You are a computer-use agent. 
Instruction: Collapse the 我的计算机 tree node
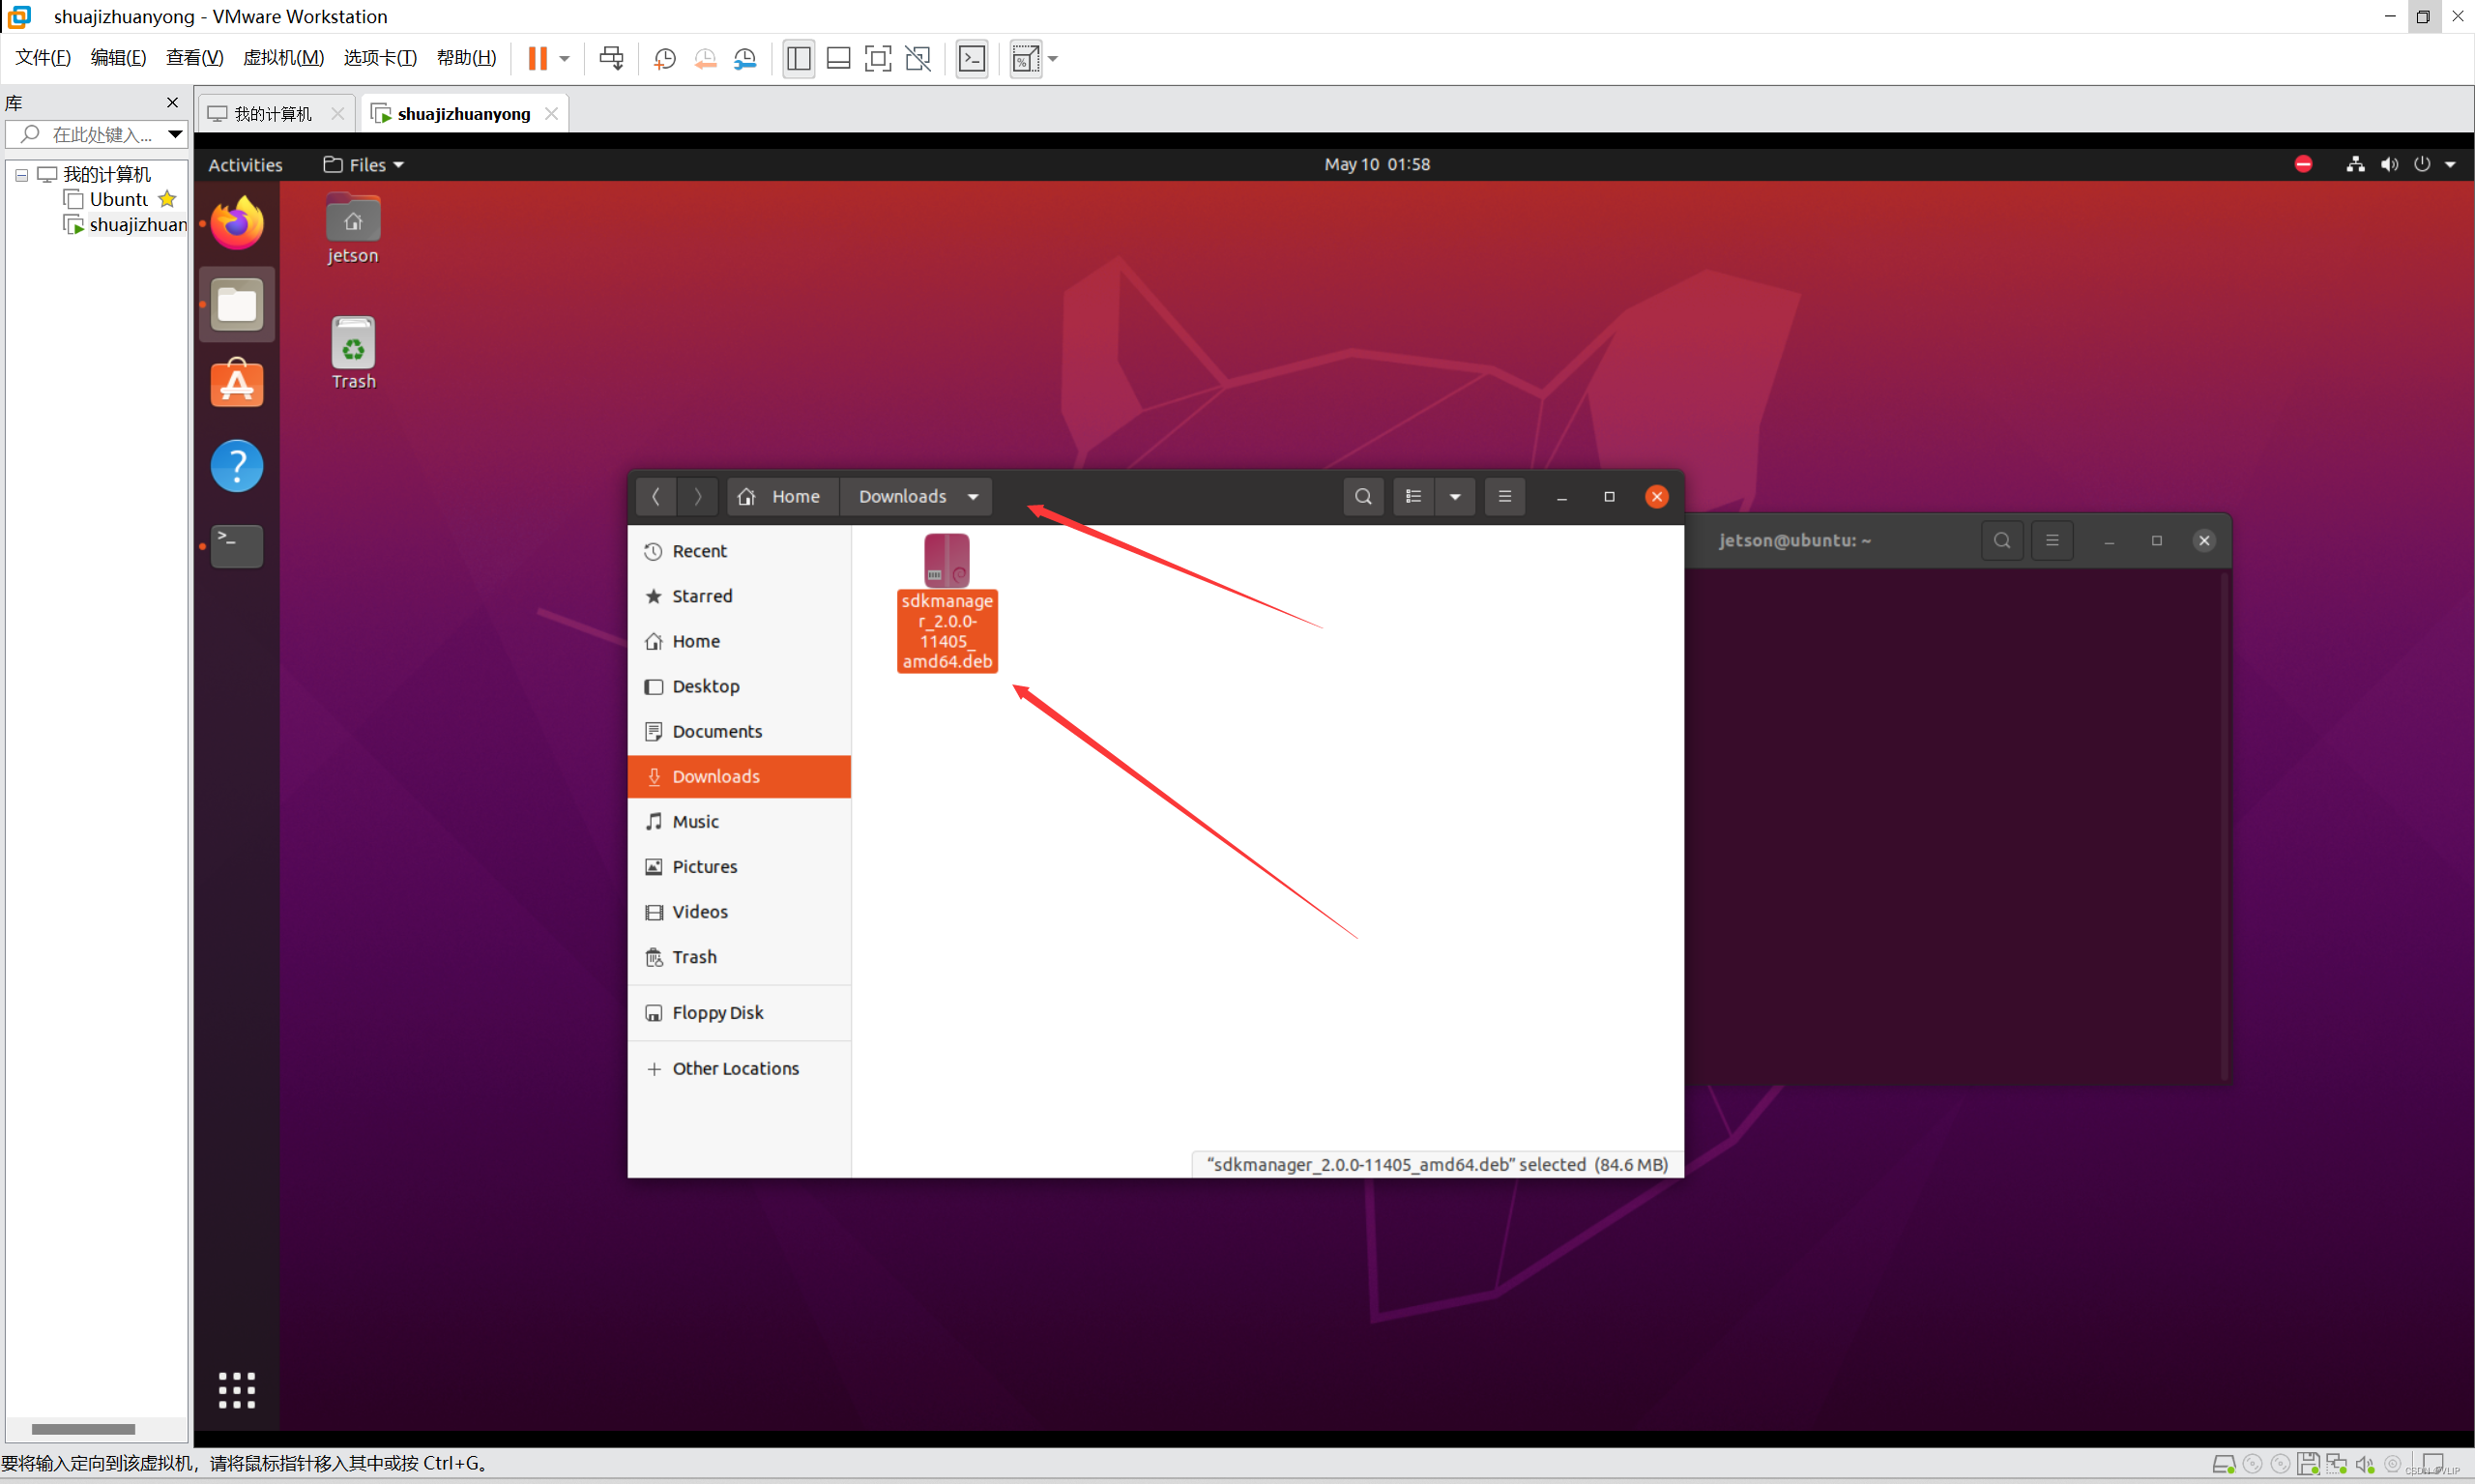coord(21,175)
